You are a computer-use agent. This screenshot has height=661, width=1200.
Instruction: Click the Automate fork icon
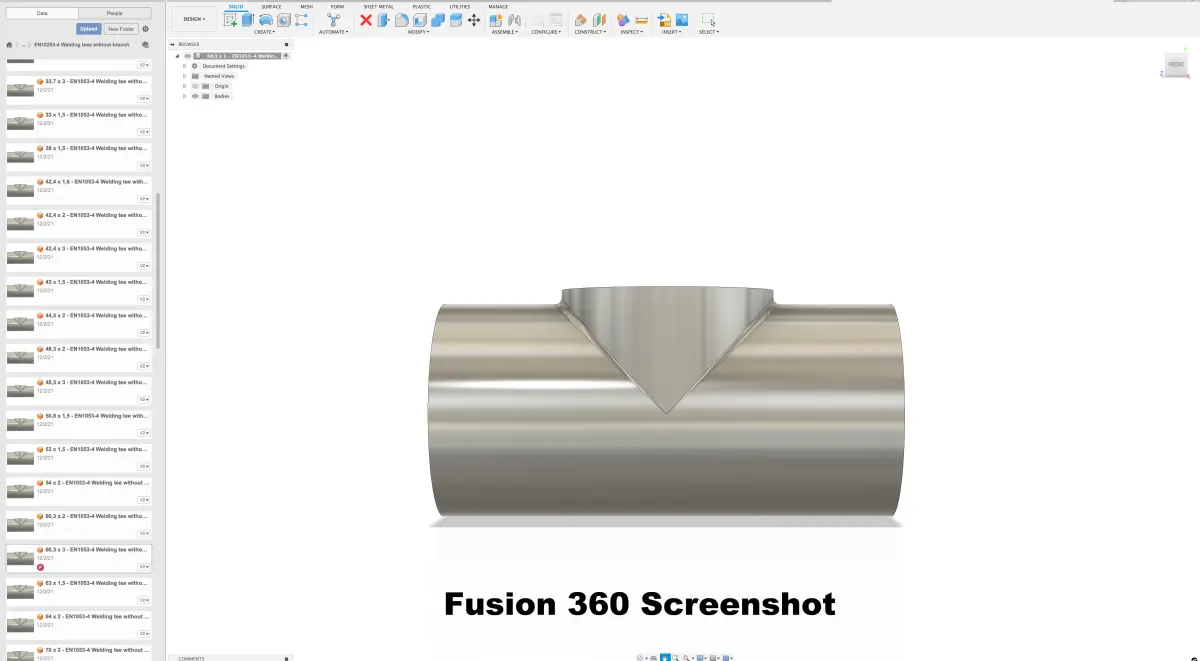pos(333,20)
